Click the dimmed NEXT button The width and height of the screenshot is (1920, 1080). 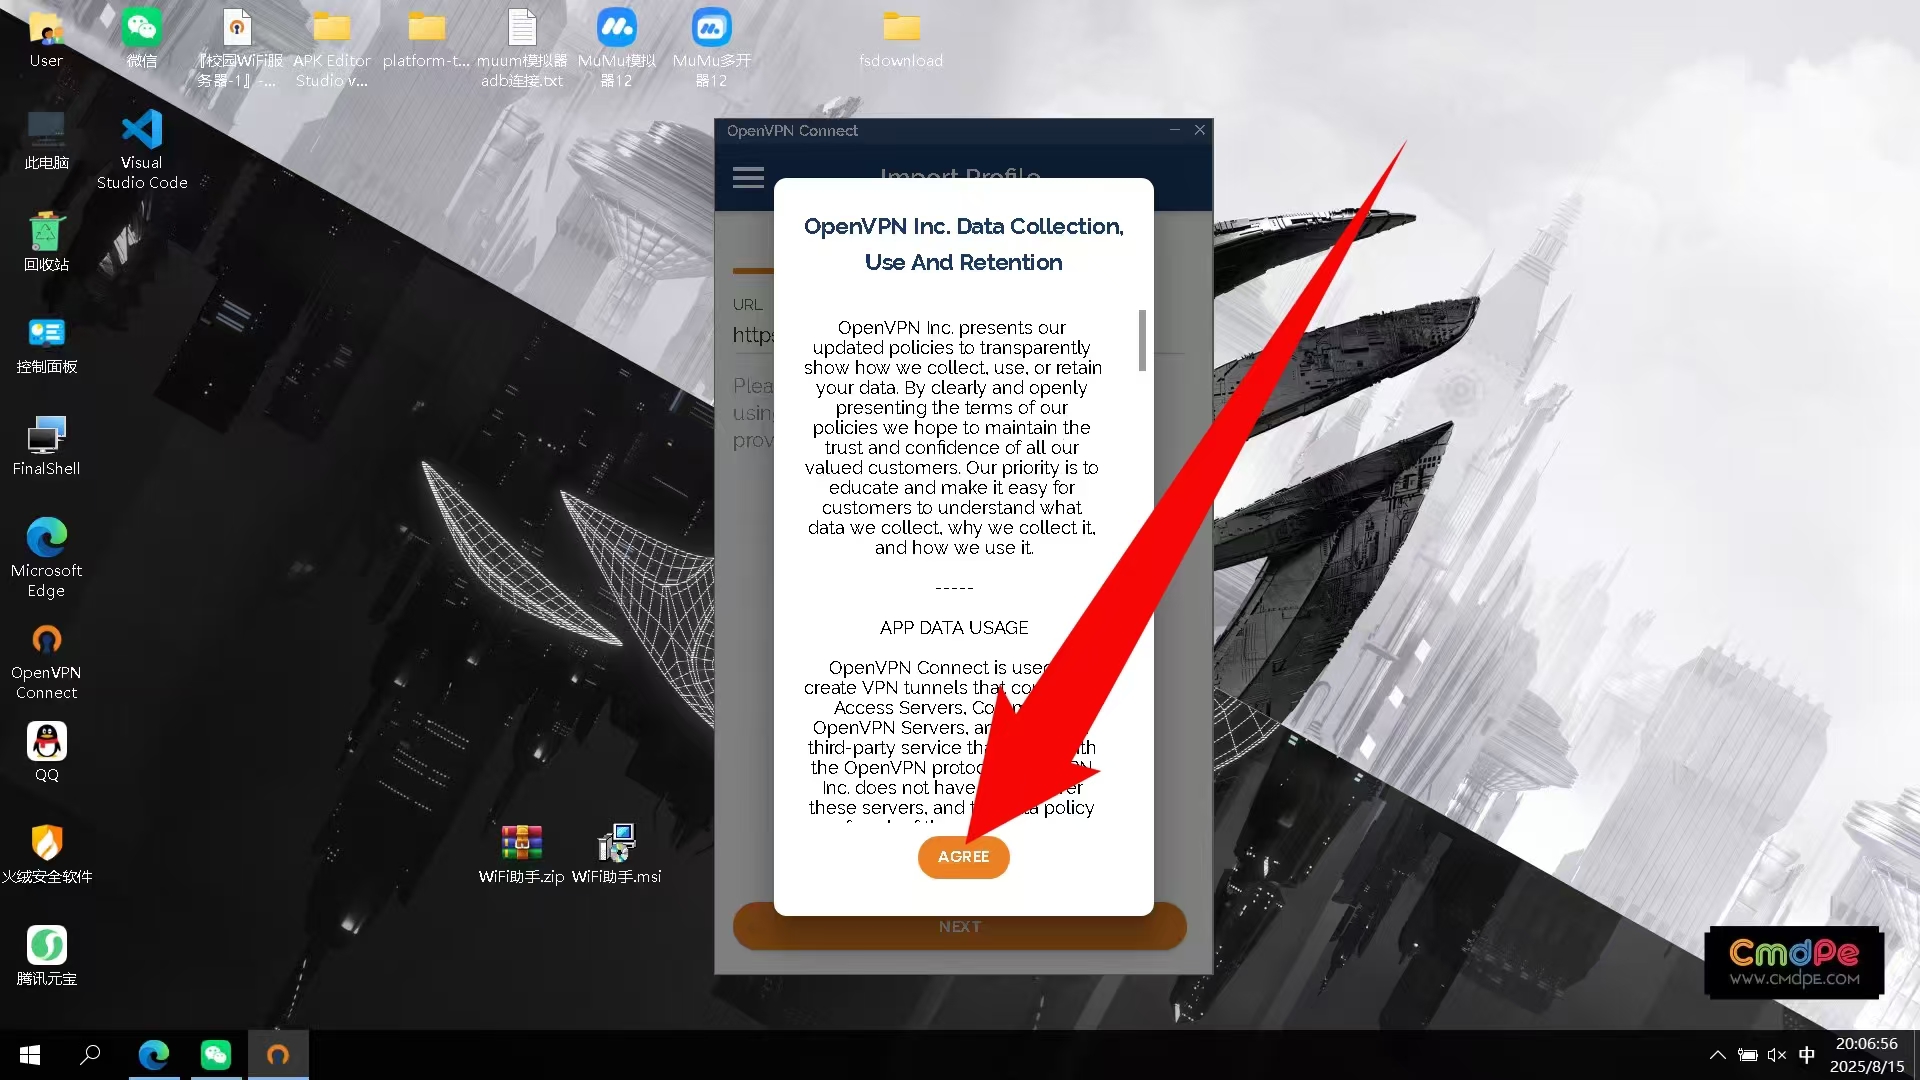959,927
